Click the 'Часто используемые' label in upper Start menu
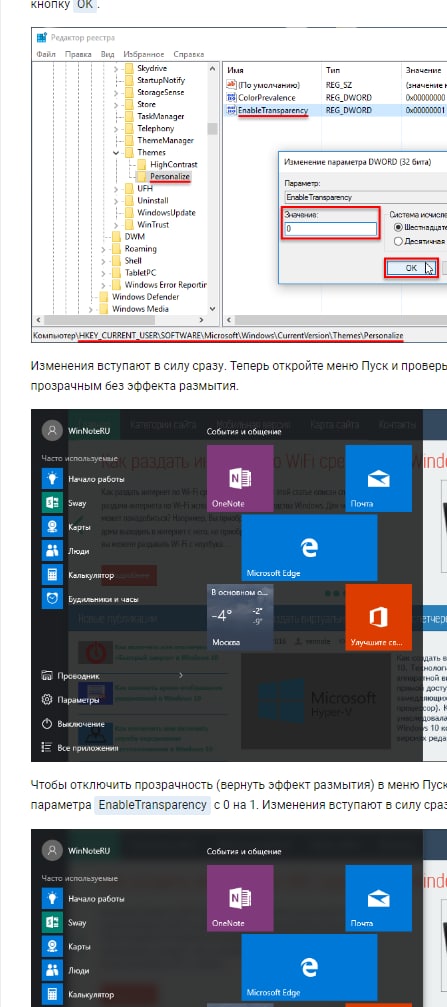The width and height of the screenshot is (447, 1007). 80,459
